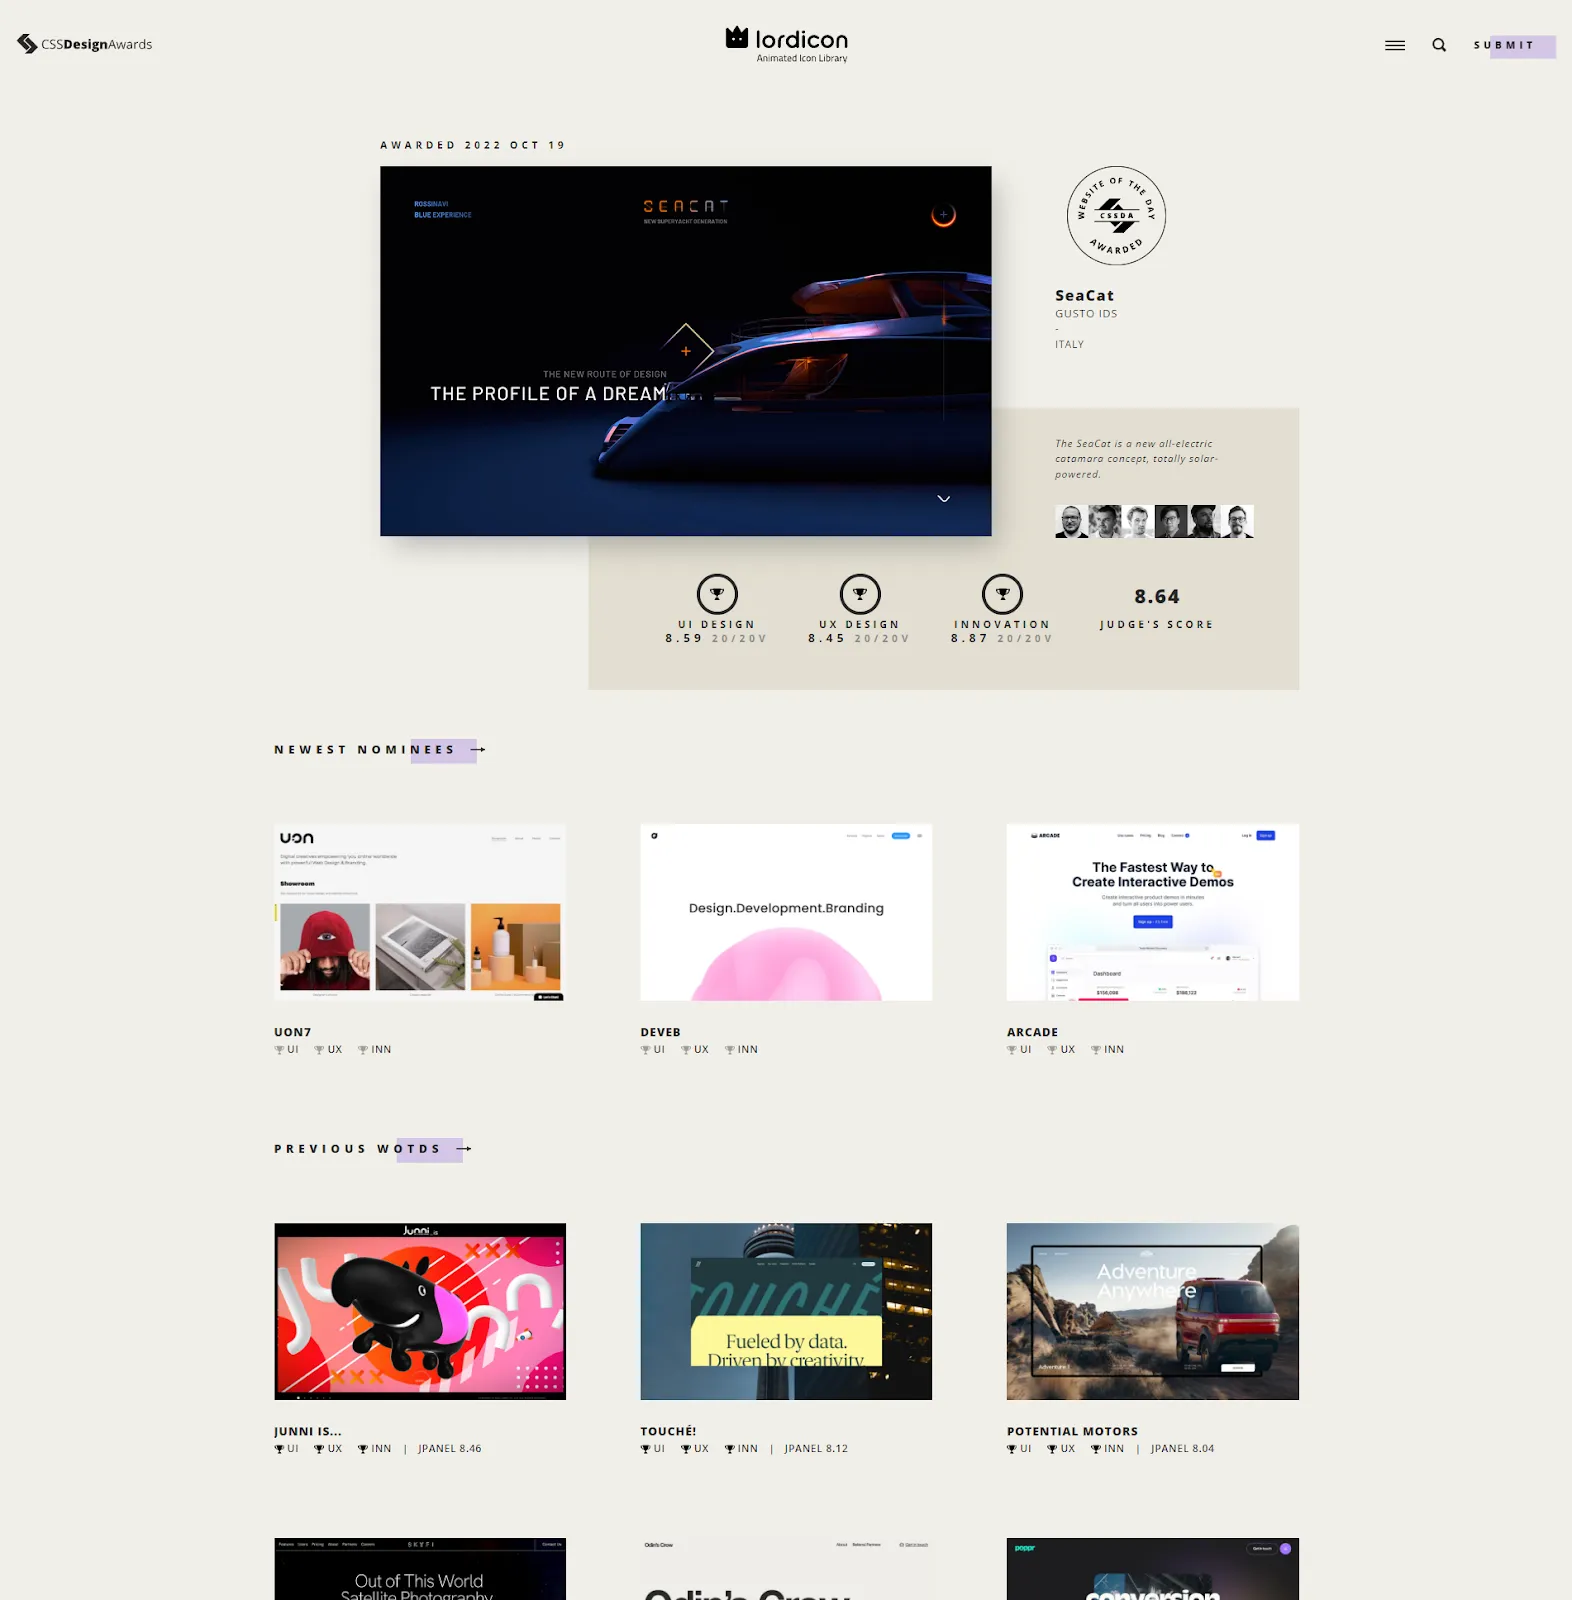Screen dimensions: 1572x1600
Task: Open the SeaCat website screenshot
Action: point(686,351)
